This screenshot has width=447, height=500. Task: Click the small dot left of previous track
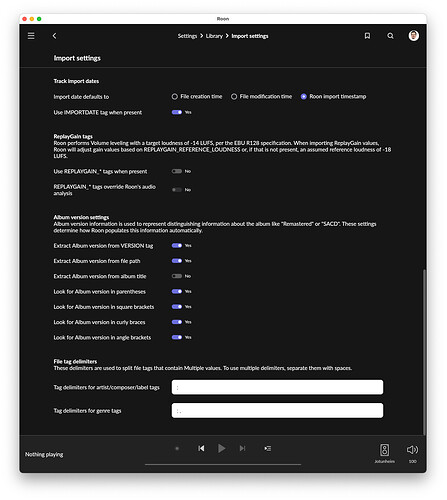pos(177,449)
